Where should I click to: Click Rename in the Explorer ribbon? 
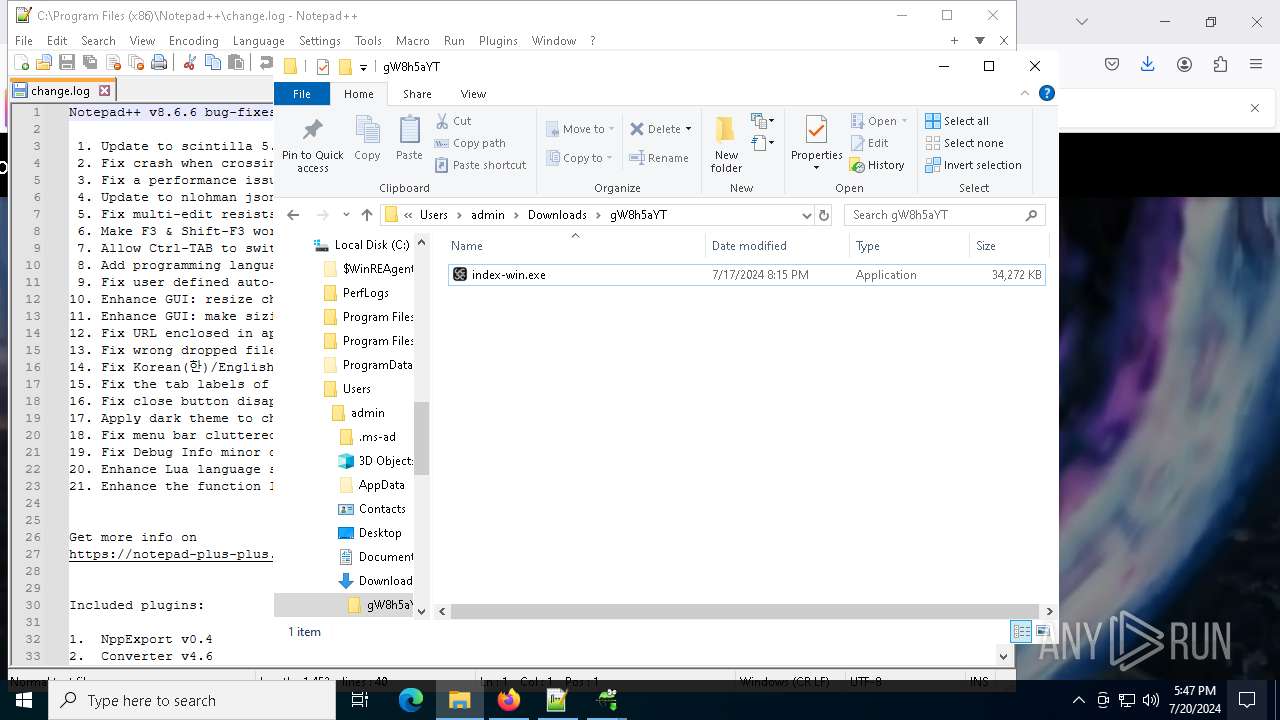point(659,158)
